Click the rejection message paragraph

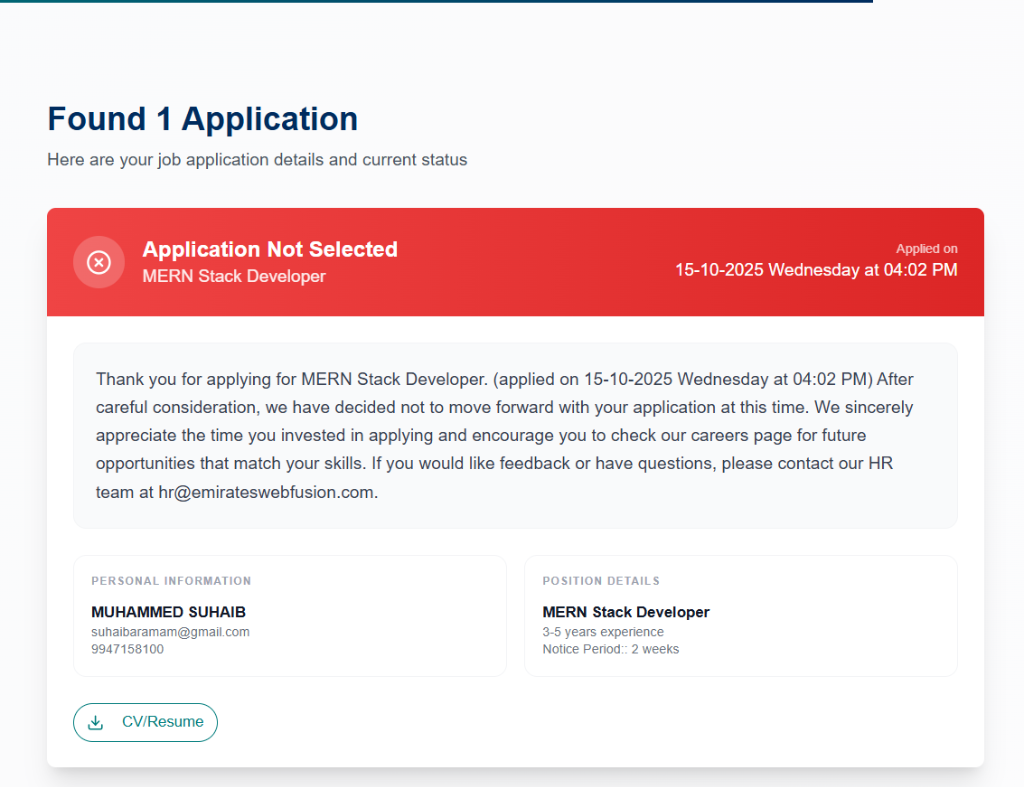click(504, 435)
